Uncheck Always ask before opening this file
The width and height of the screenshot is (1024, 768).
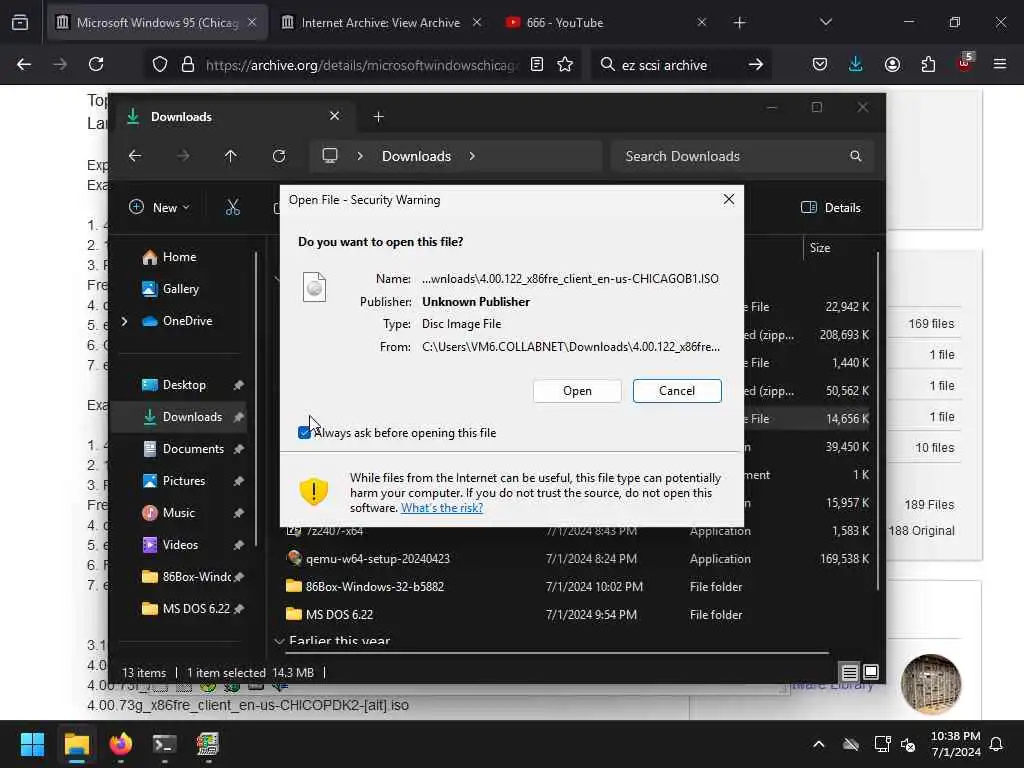click(x=304, y=432)
